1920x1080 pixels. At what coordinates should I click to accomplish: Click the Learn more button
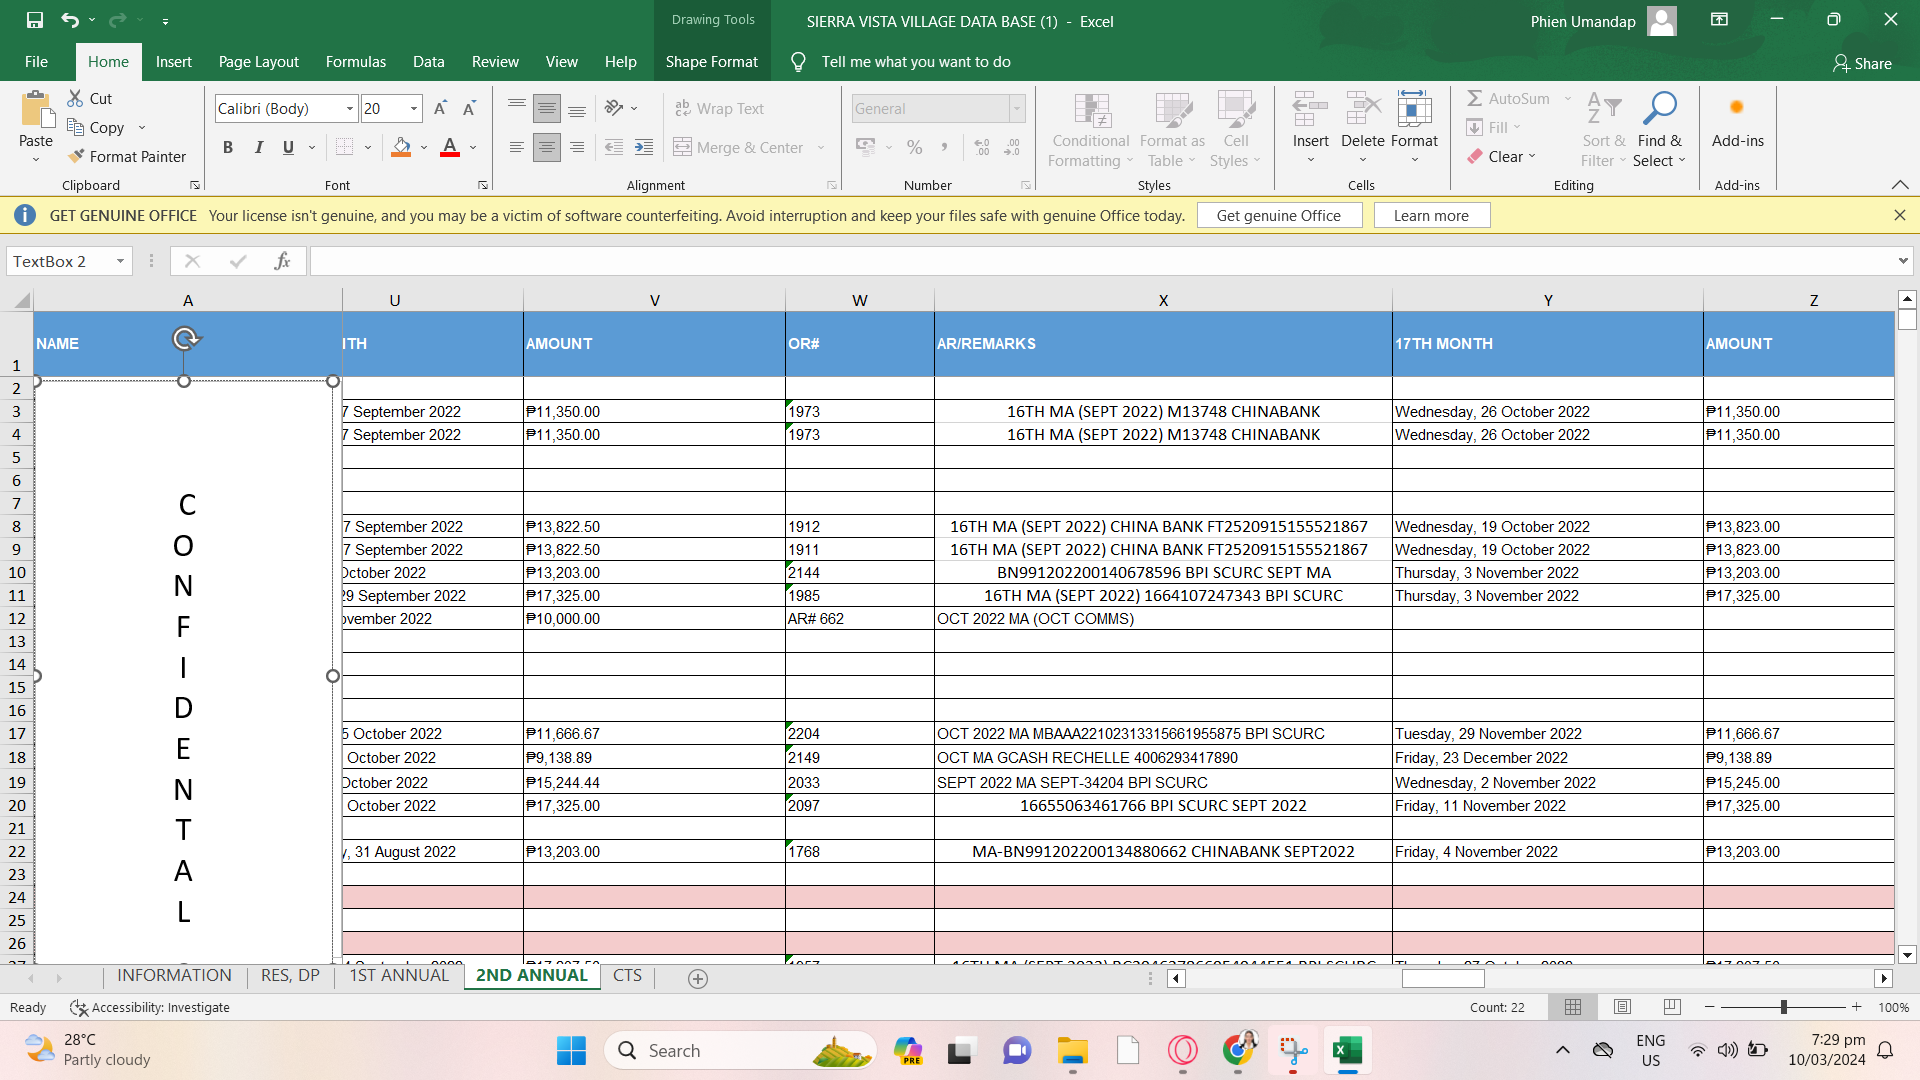pos(1431,215)
